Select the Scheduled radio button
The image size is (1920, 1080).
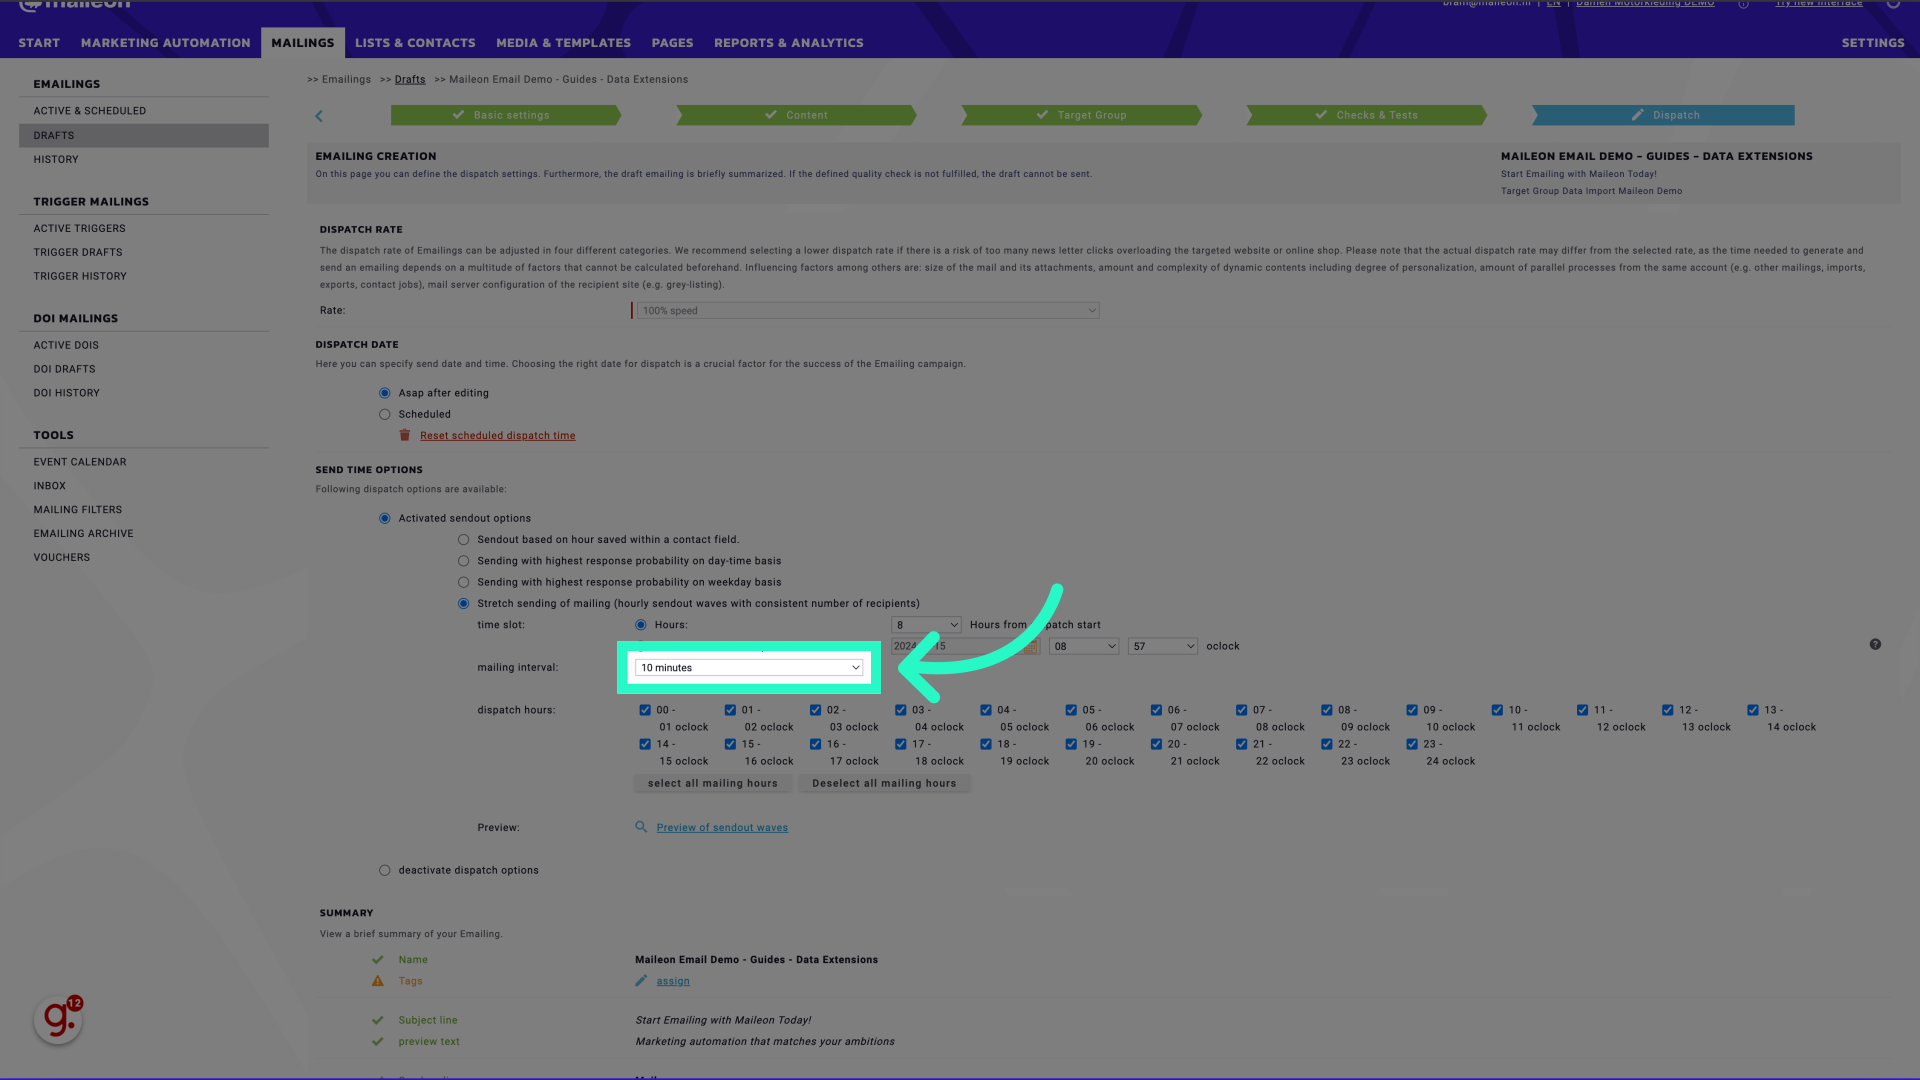point(385,414)
